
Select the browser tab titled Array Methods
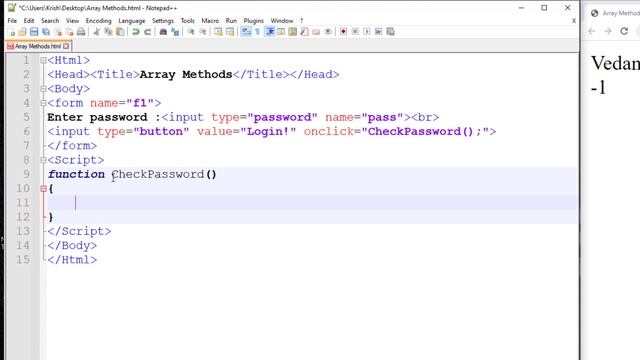pyautogui.click(x=615, y=13)
